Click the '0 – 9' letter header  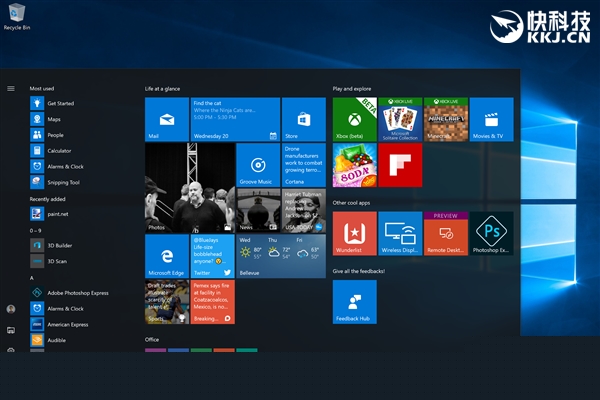(35, 230)
